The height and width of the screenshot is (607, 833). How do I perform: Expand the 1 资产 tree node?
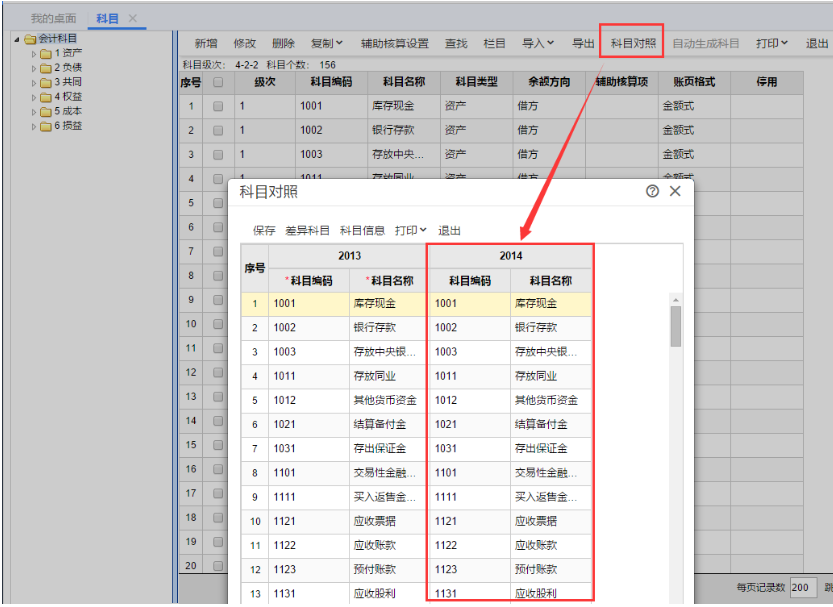click(34, 54)
